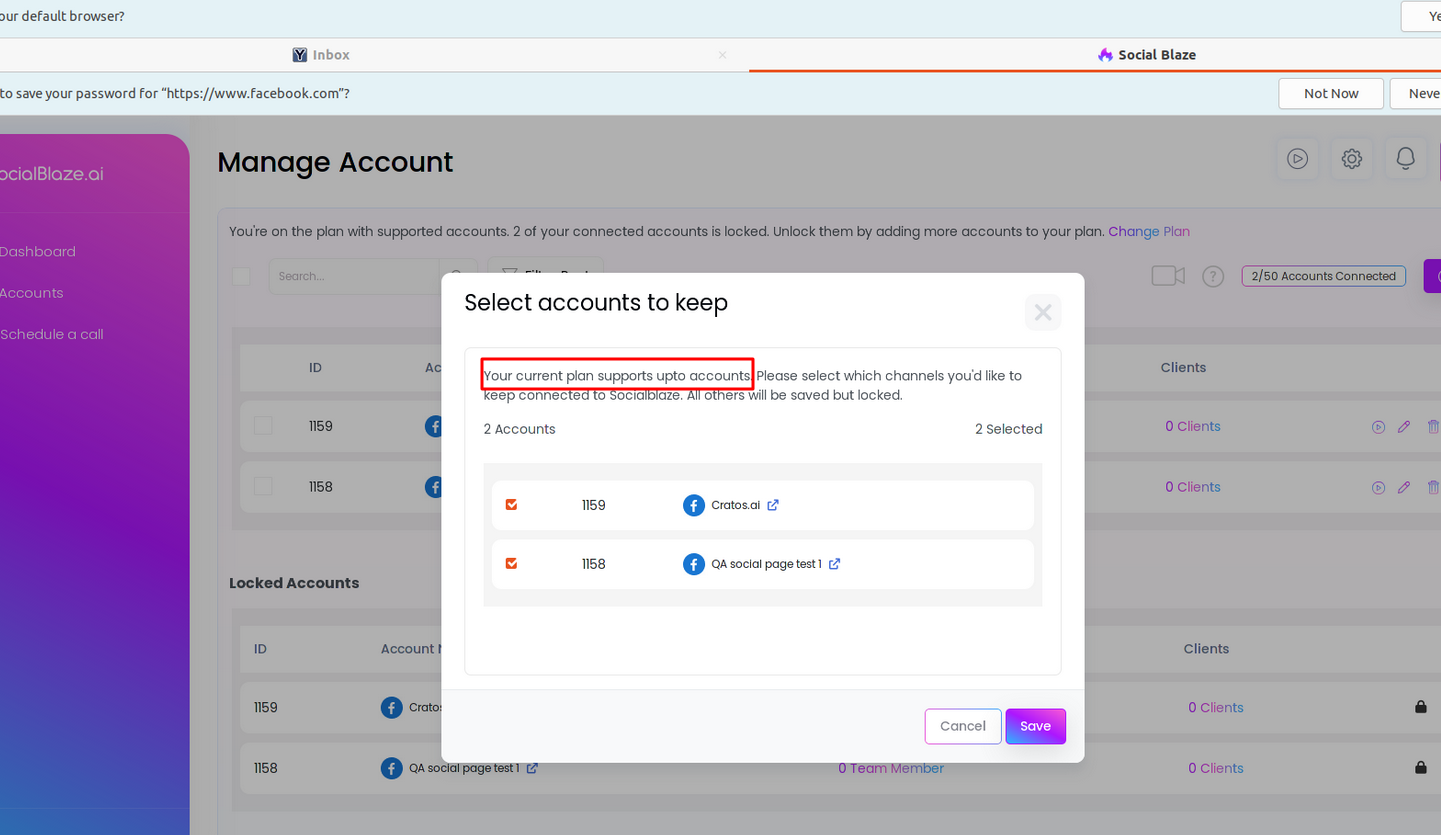Click the ID column header in the top table

click(x=315, y=367)
